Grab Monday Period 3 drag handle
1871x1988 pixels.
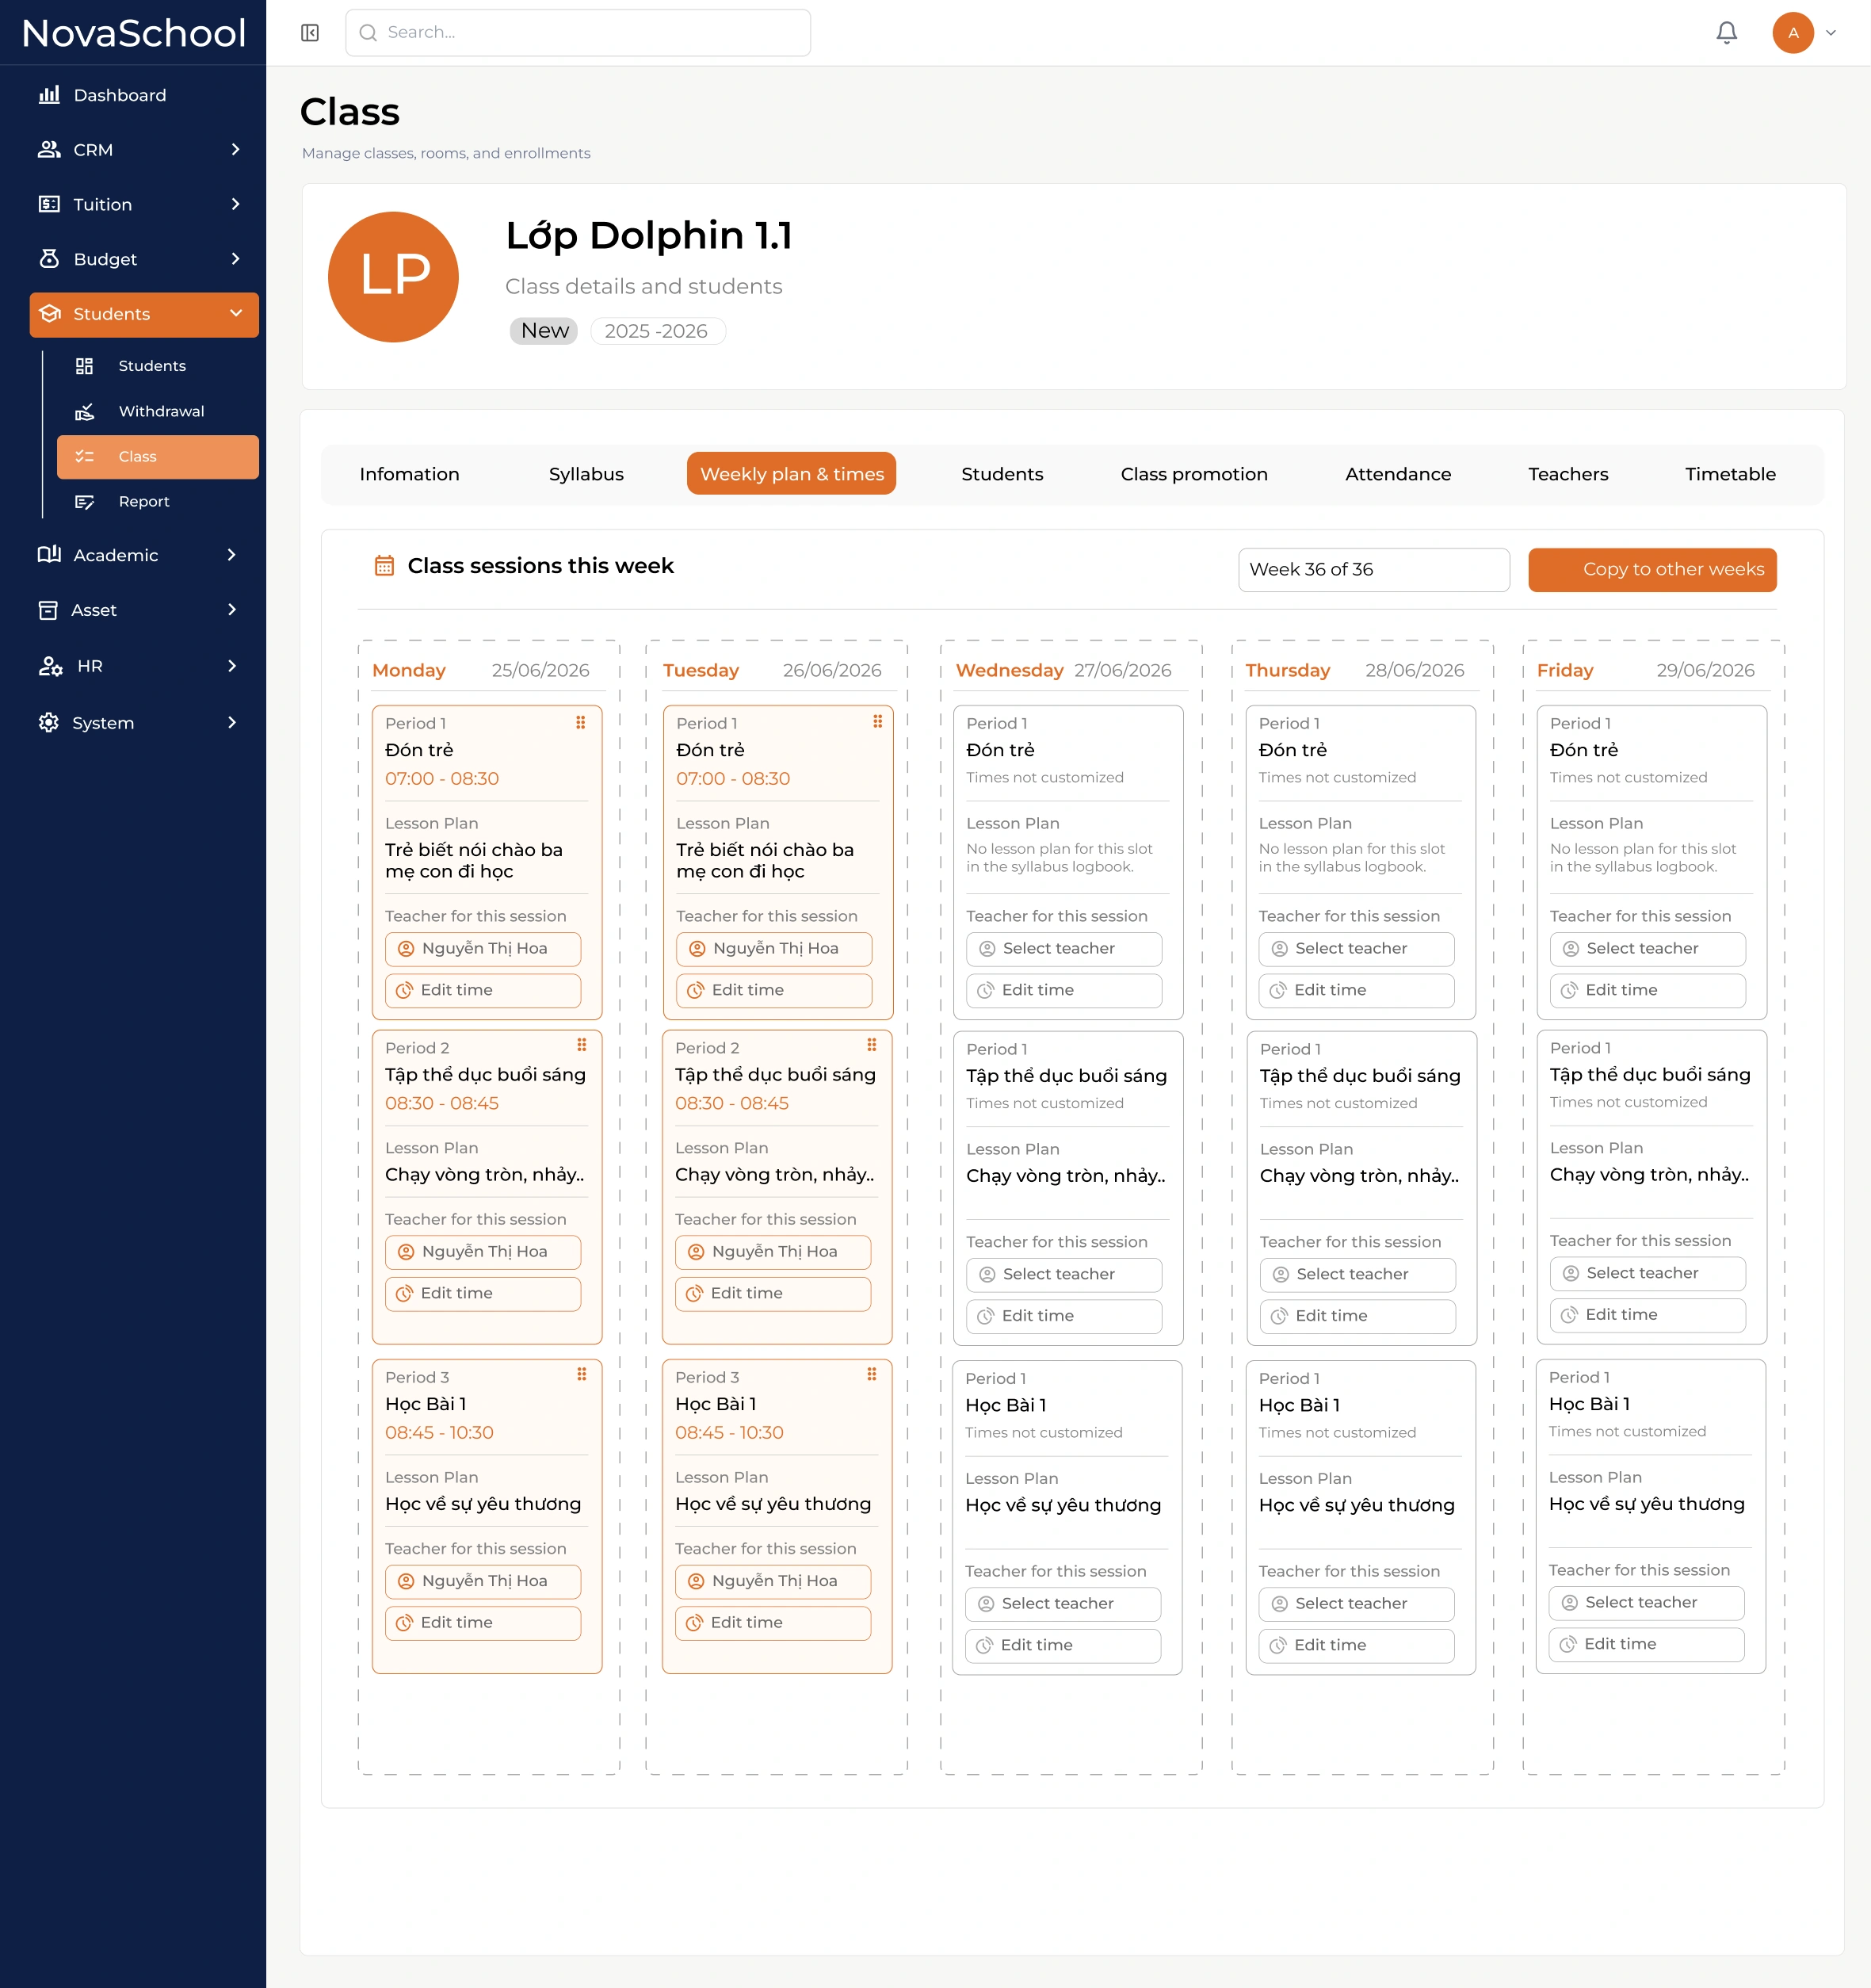[581, 1375]
